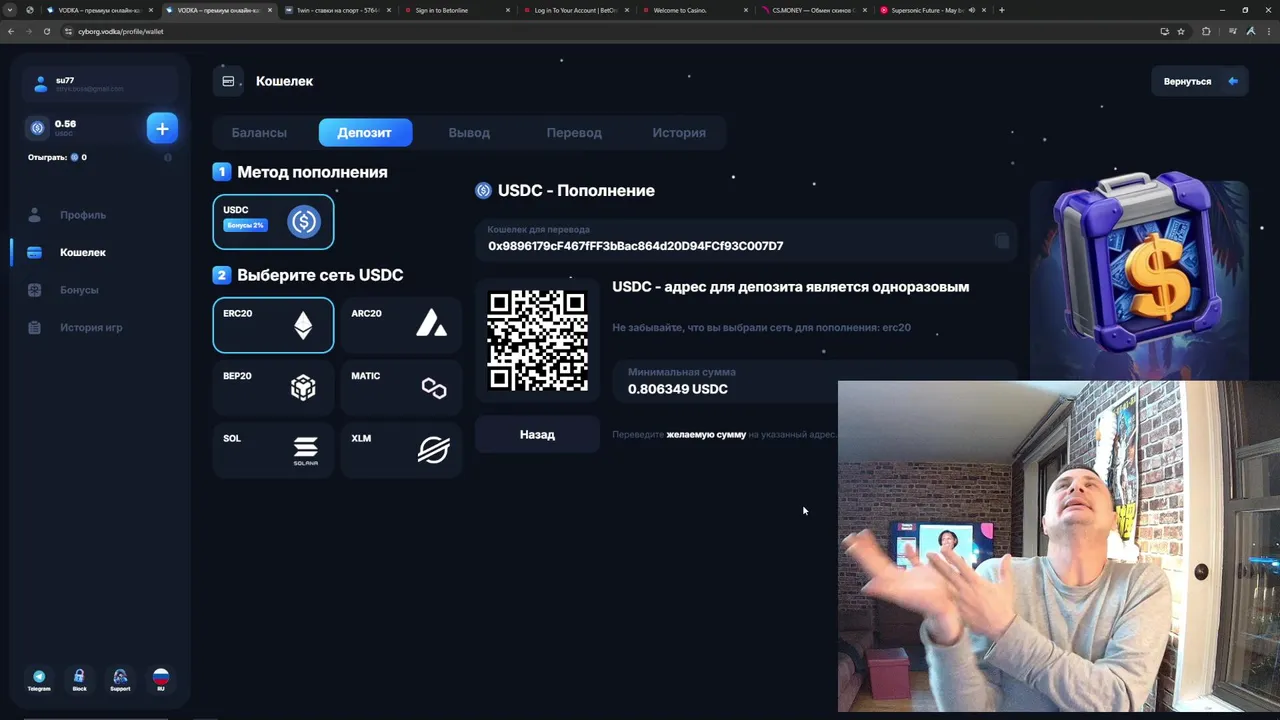Select SOL Solana network
This screenshot has height=720, width=1280.
coord(273,450)
